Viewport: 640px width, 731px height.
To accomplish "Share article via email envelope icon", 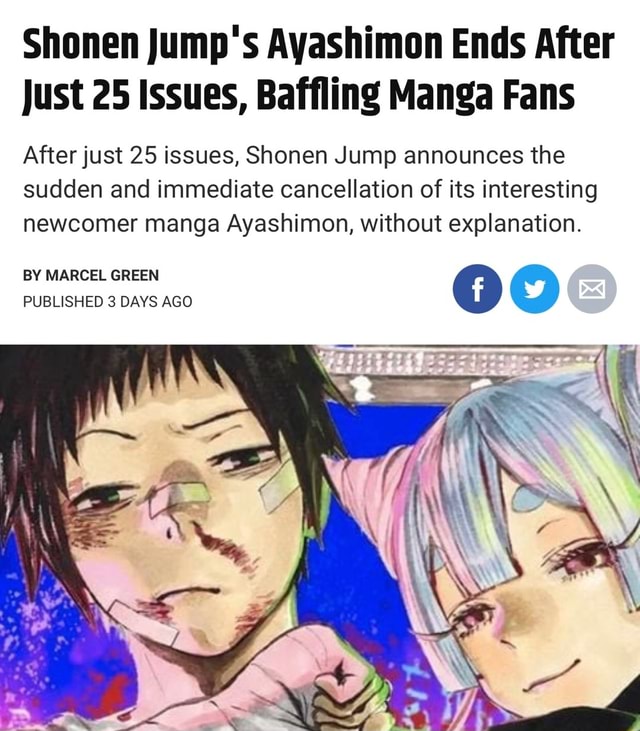I will click(592, 289).
